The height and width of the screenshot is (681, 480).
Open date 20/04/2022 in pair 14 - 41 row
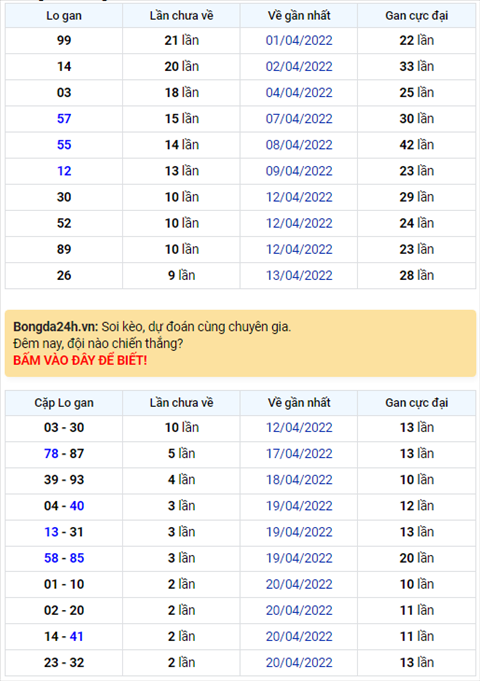(299, 636)
